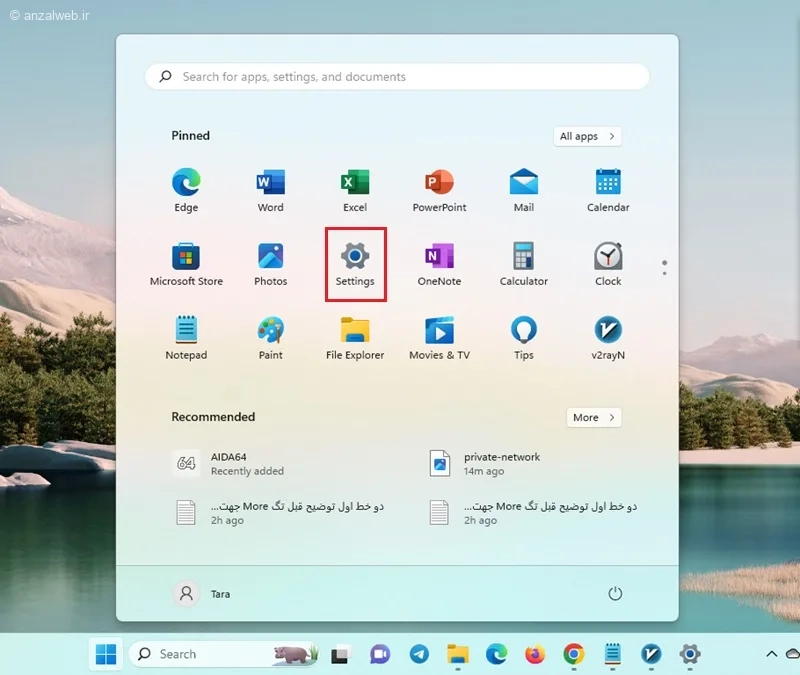Open Telegram from the taskbar

419,654
